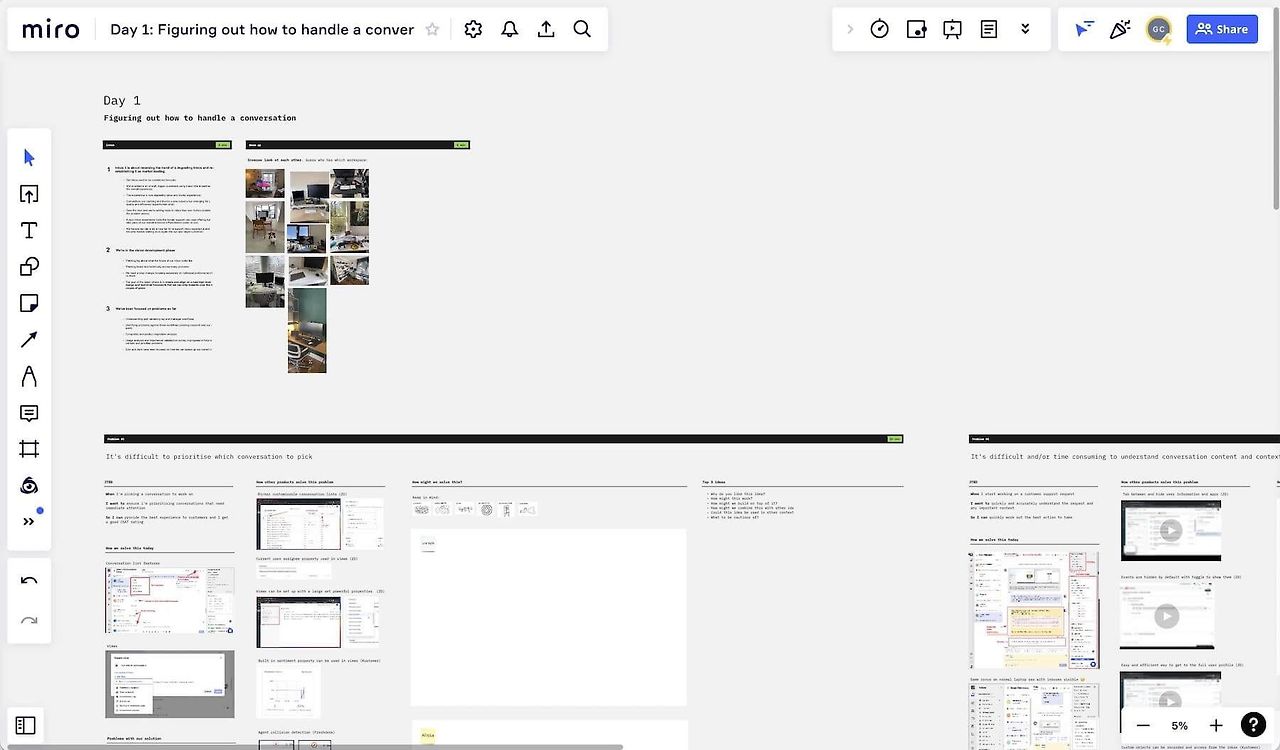Open the voting tool

click(x=916, y=29)
